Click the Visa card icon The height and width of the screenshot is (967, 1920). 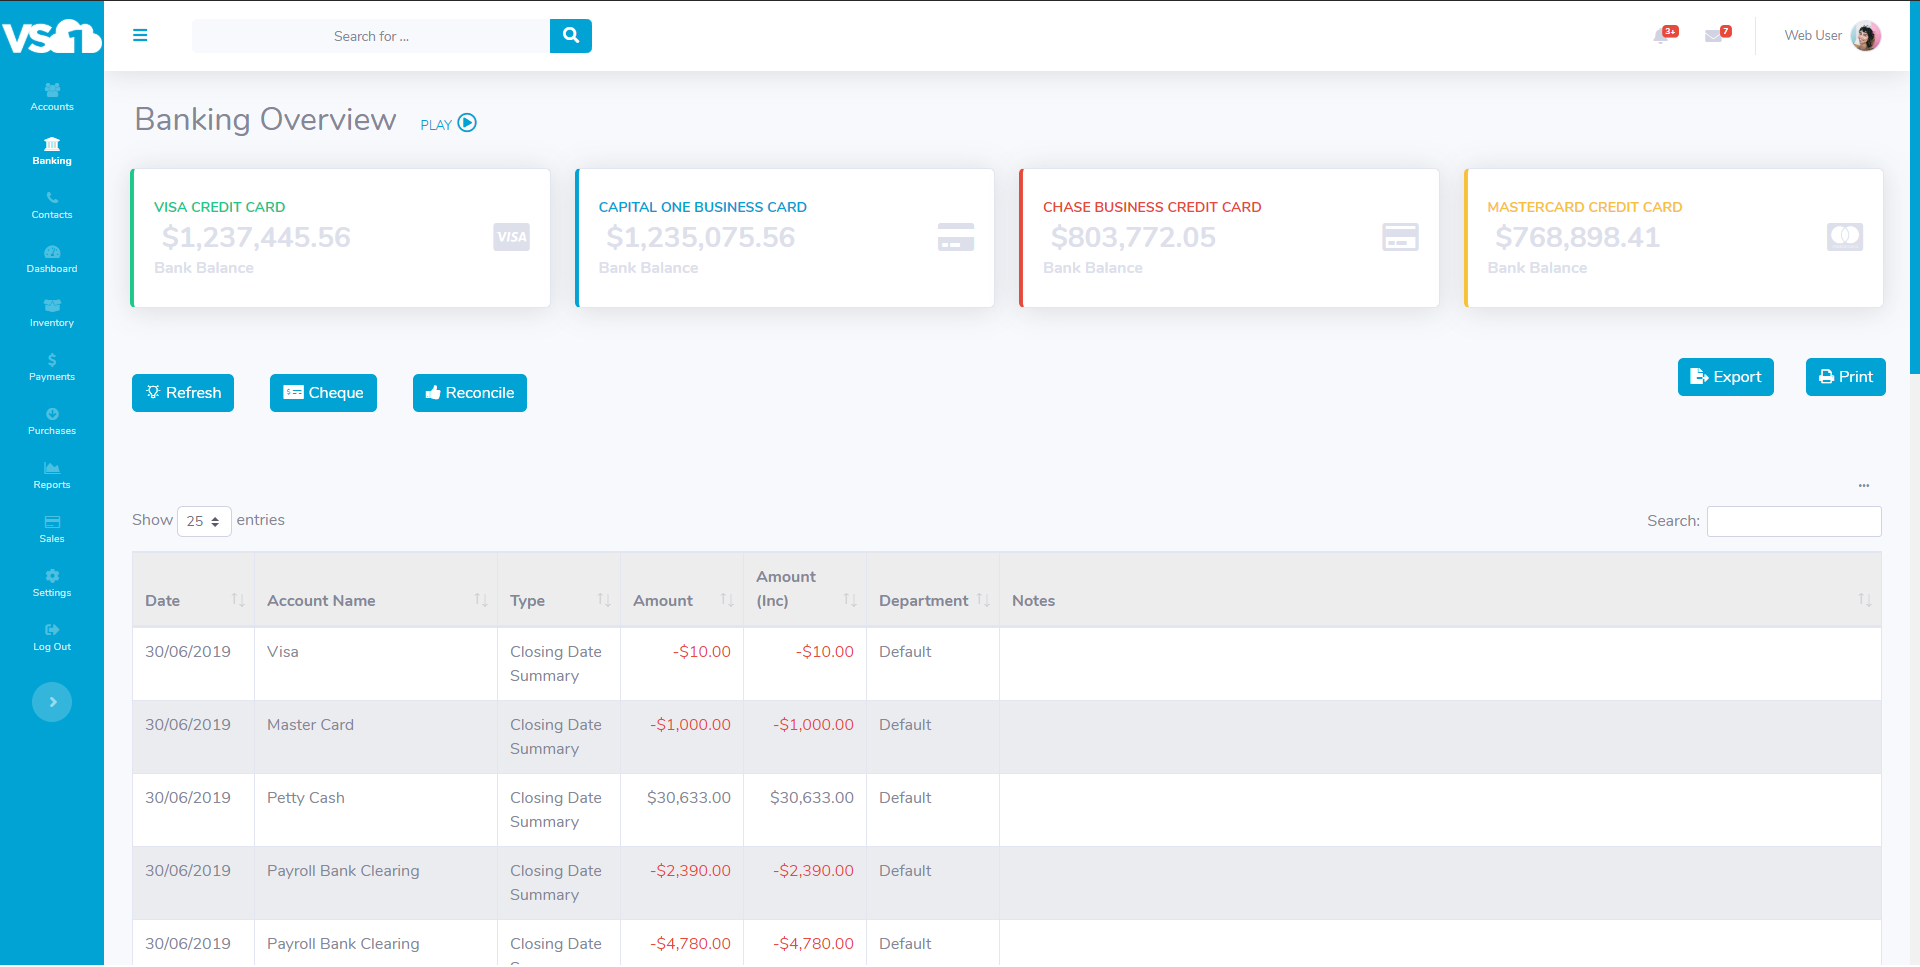pyautogui.click(x=511, y=237)
